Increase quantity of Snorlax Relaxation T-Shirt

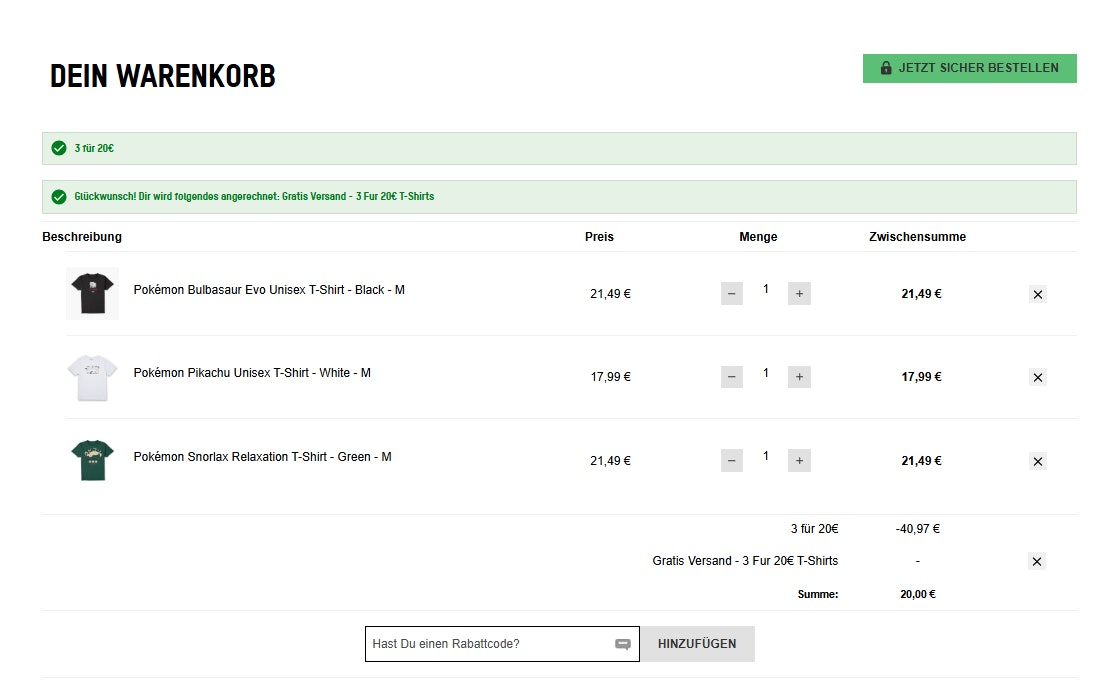click(x=799, y=461)
